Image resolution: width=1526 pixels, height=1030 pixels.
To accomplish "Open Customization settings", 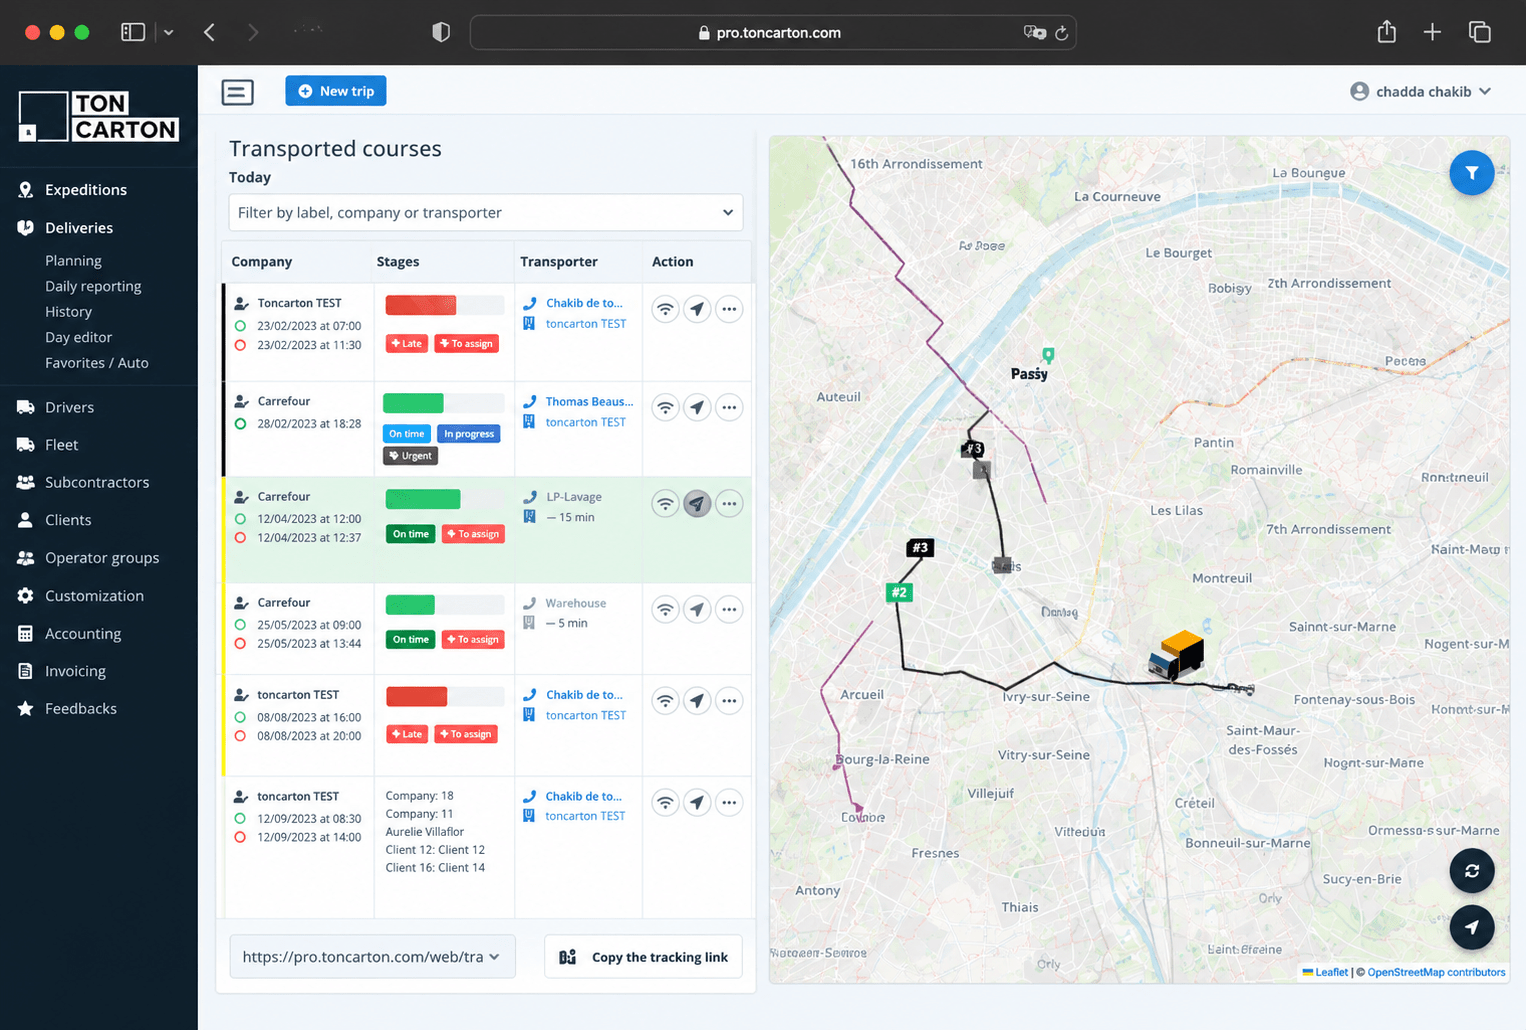I will coord(94,596).
